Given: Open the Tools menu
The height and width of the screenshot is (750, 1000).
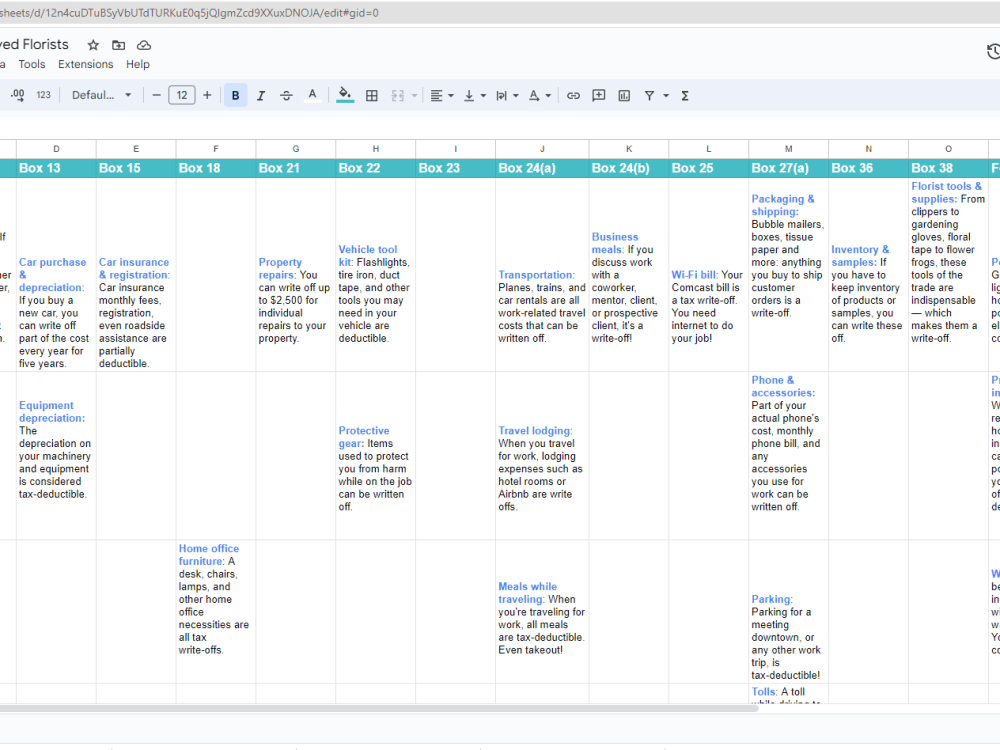Looking at the screenshot, I should coord(32,64).
